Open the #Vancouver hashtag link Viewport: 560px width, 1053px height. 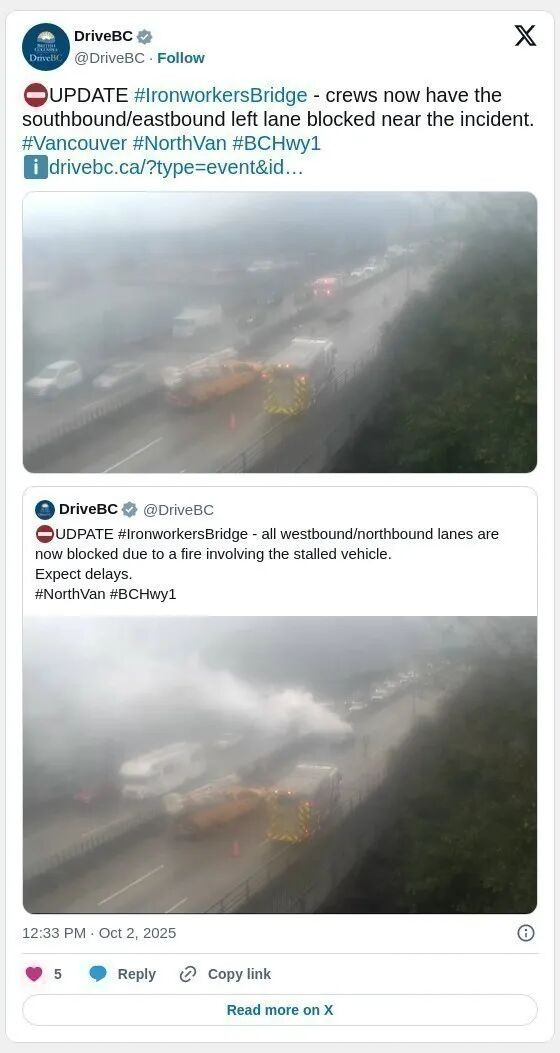click(75, 143)
